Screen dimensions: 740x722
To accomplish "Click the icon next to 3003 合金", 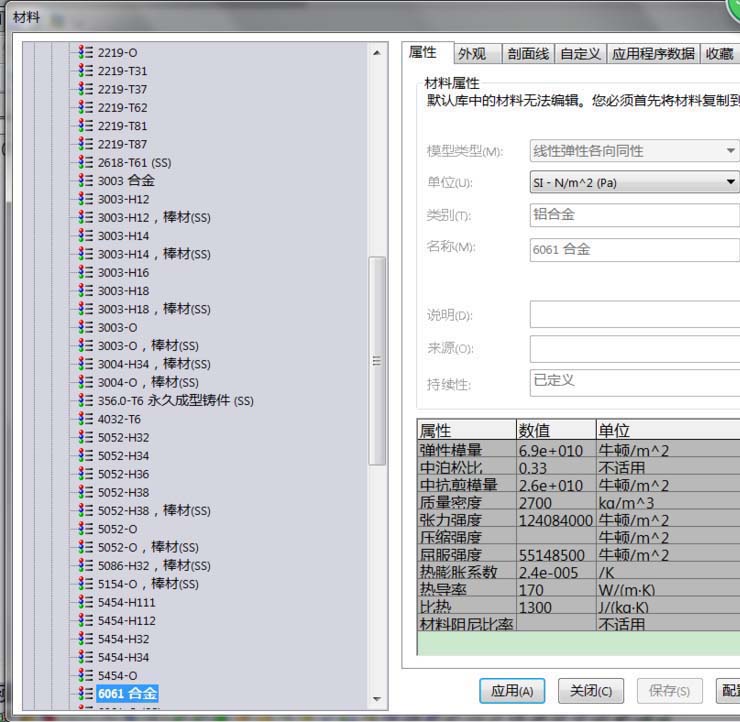I will tap(86, 181).
